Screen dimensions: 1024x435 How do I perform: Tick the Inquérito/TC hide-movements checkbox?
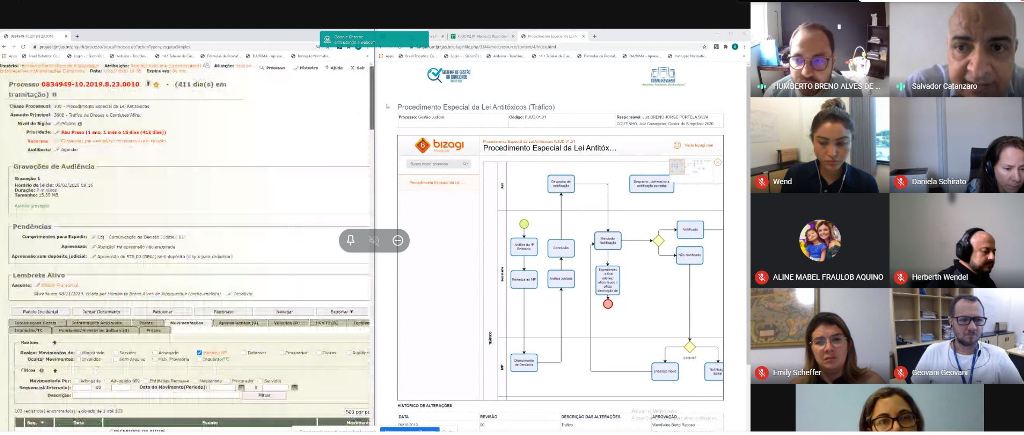(199, 359)
